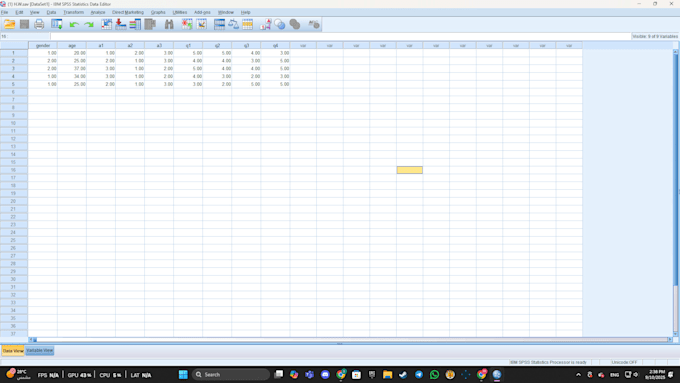Show hidden system tray icons
The width and height of the screenshot is (680, 383).
[x=578, y=374]
